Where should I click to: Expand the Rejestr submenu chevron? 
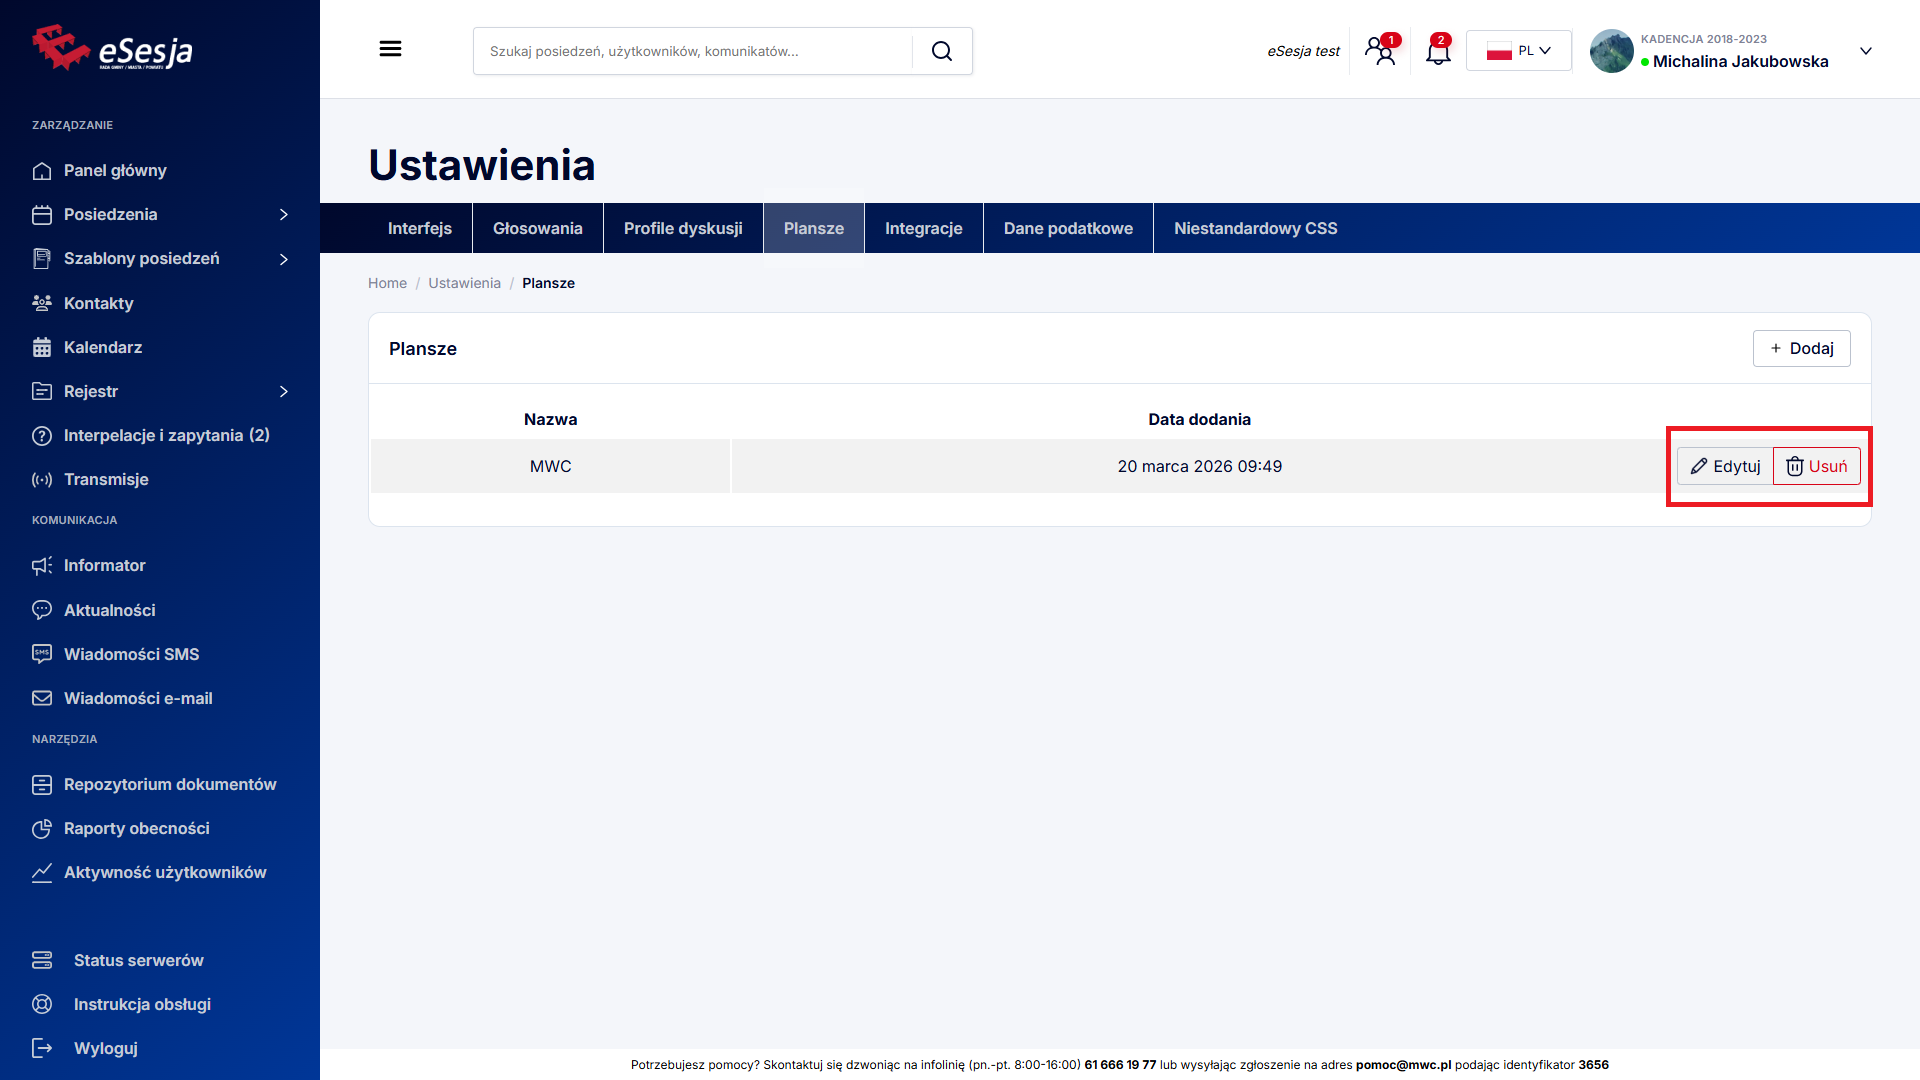coord(284,391)
